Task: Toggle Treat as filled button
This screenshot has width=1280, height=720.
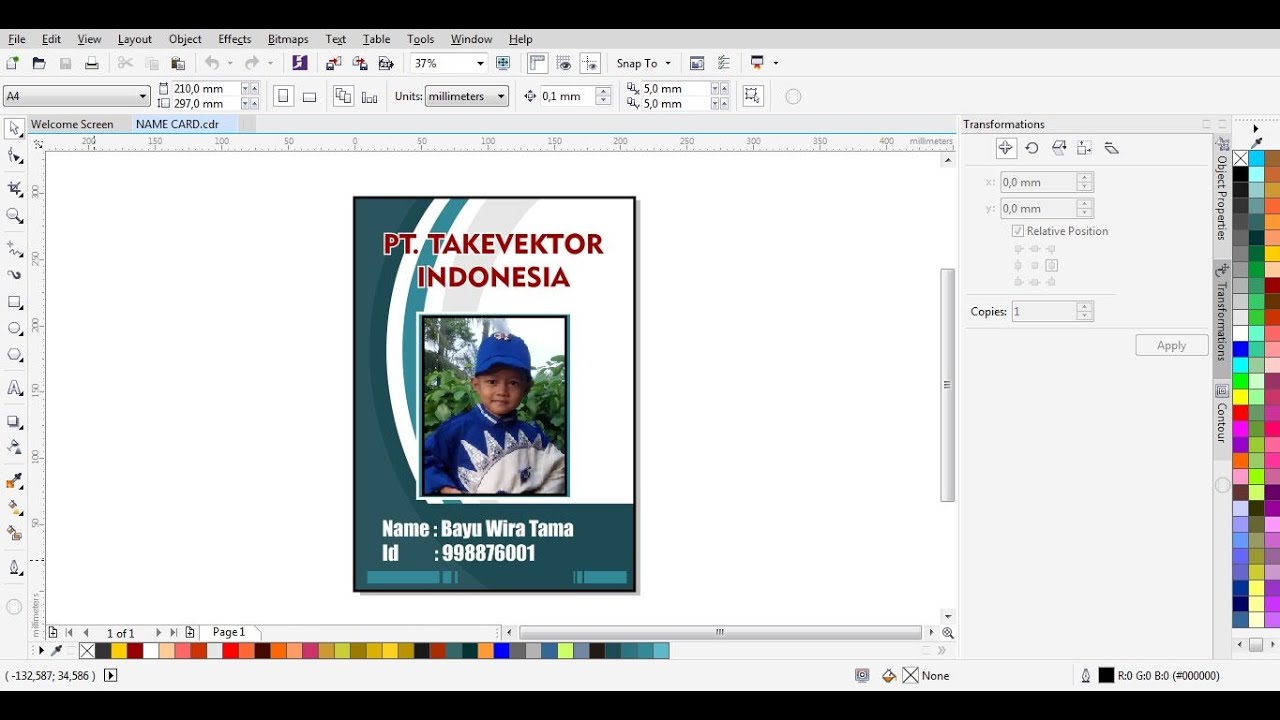Action: click(753, 96)
